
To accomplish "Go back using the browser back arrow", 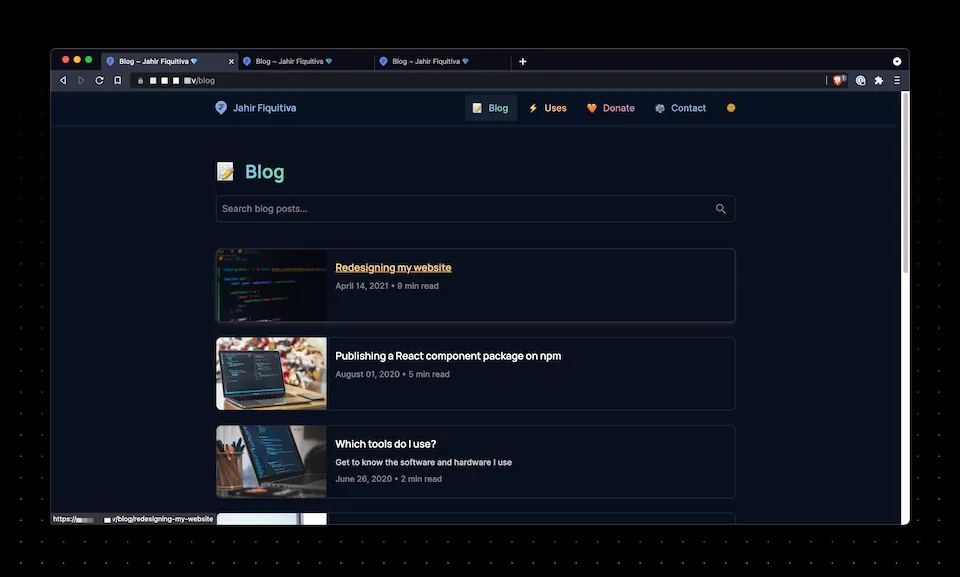I will 63,80.
